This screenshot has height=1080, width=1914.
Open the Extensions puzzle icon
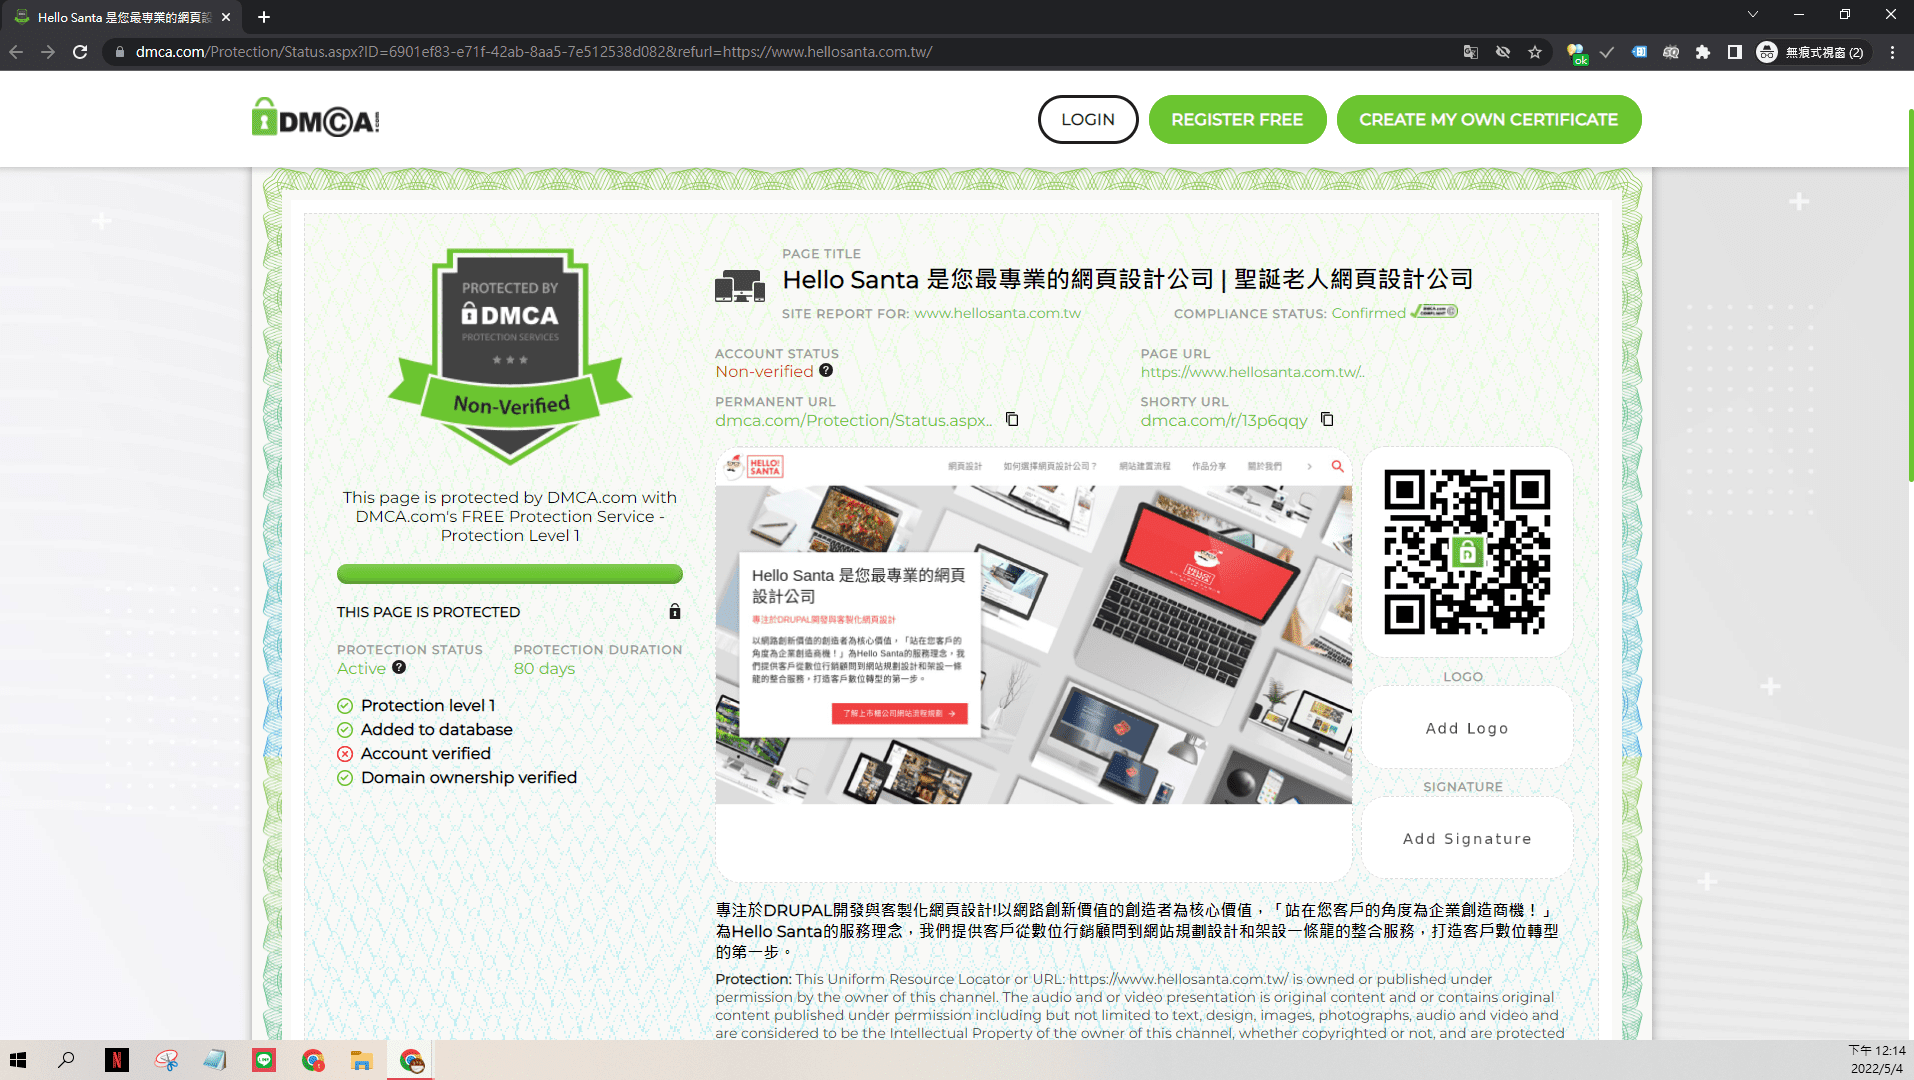(x=1703, y=52)
